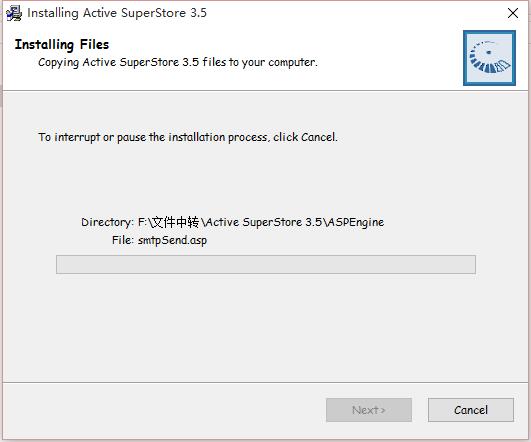The height and width of the screenshot is (442, 531).
Task: Click the smtpSend.asp file name
Action: tap(172, 240)
